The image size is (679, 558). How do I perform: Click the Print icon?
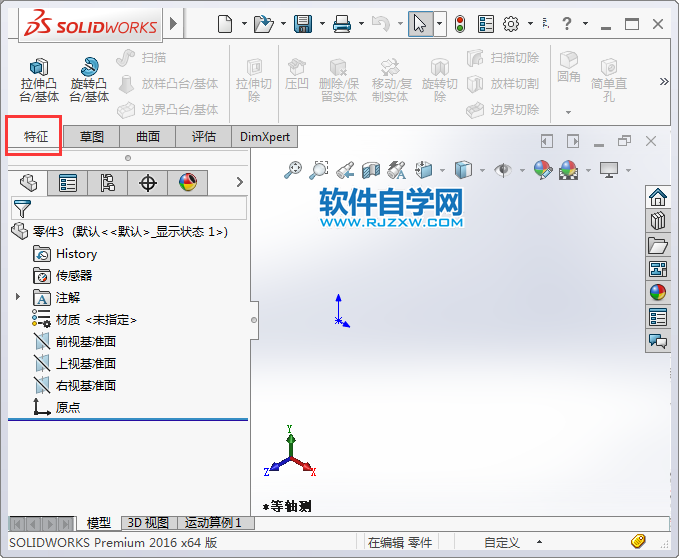342,24
